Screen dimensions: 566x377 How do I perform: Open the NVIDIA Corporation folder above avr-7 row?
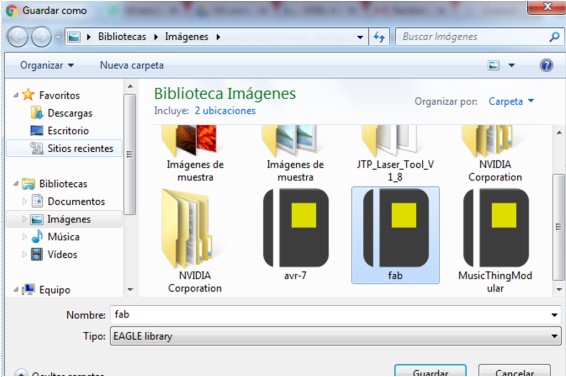coord(195,240)
